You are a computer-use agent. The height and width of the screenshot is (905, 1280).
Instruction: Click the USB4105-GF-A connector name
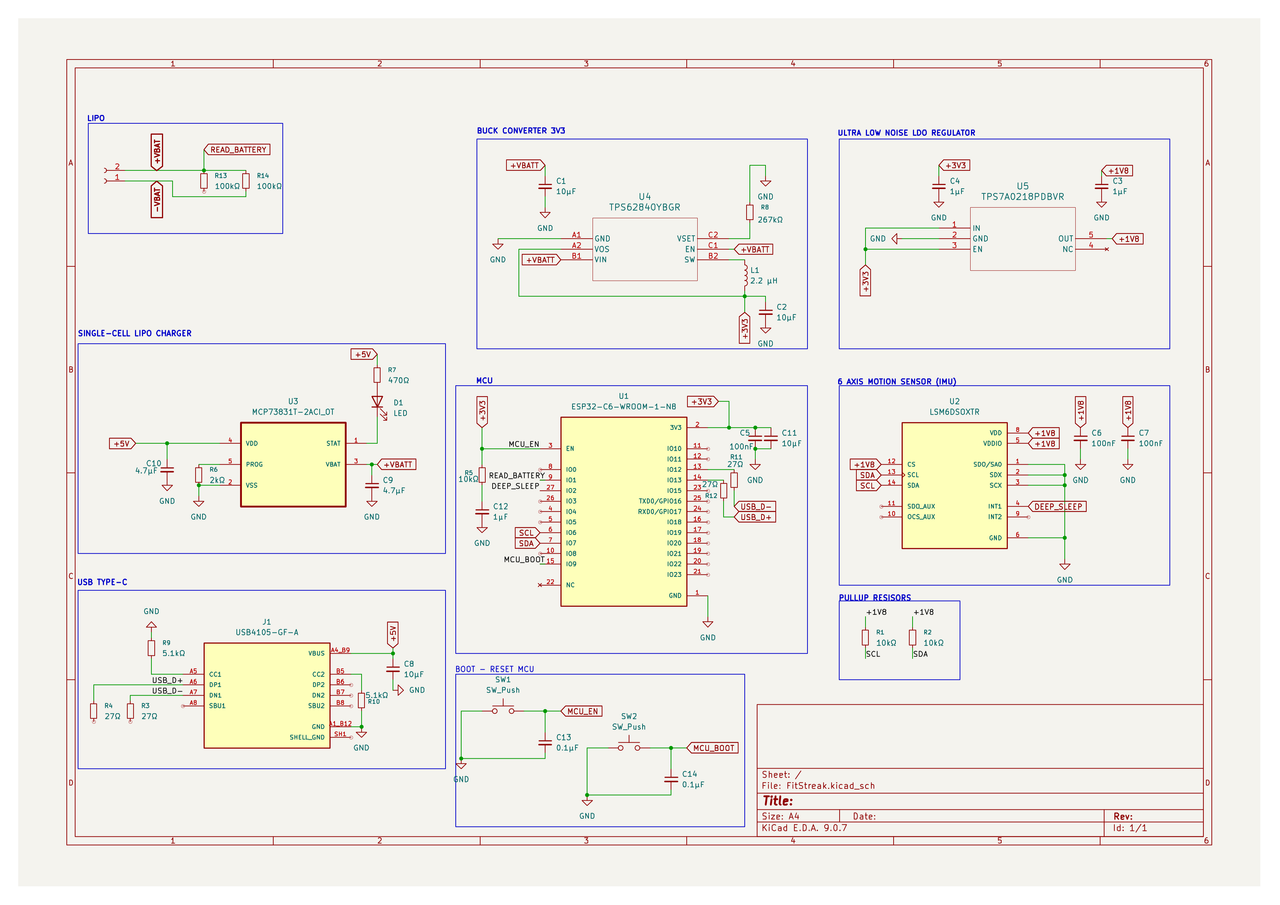(267, 632)
